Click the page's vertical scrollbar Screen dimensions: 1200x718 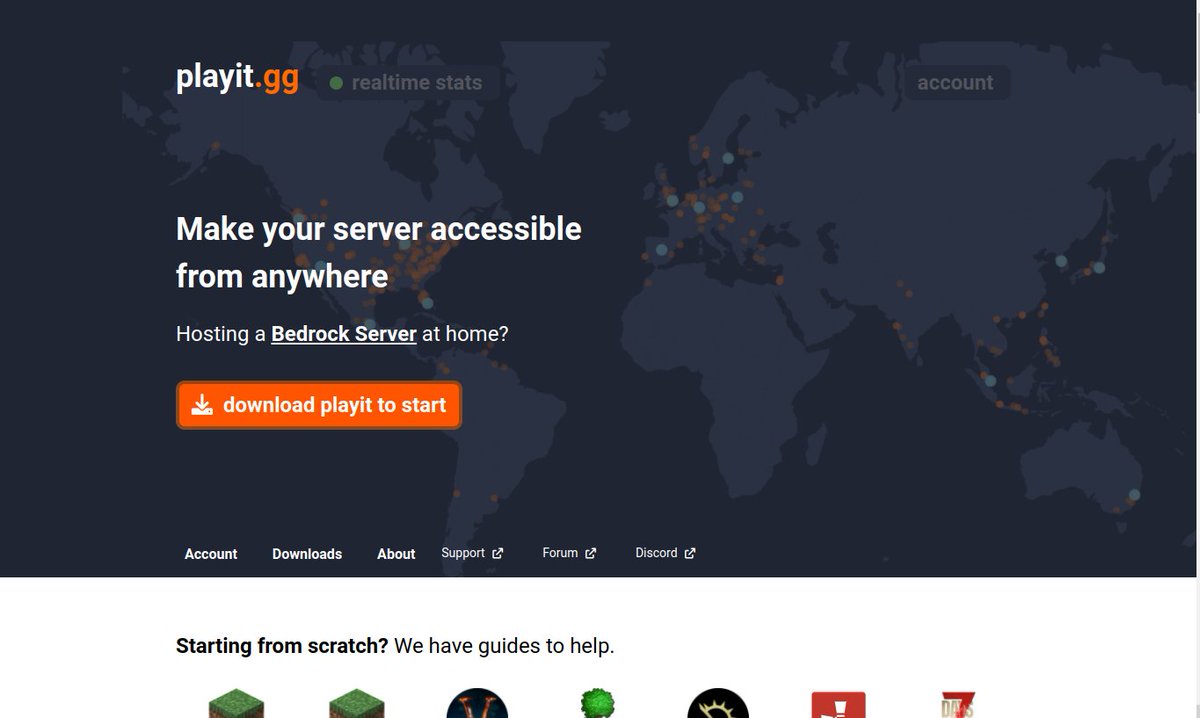1196,359
